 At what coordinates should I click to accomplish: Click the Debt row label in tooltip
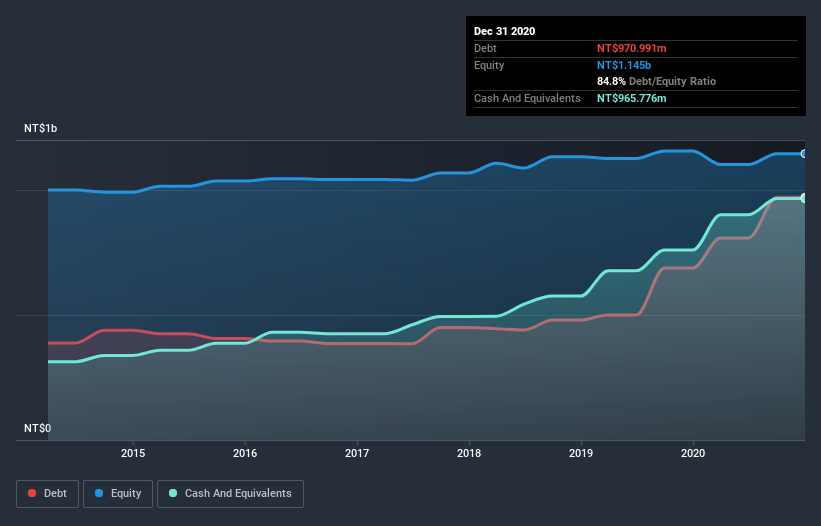tap(485, 48)
